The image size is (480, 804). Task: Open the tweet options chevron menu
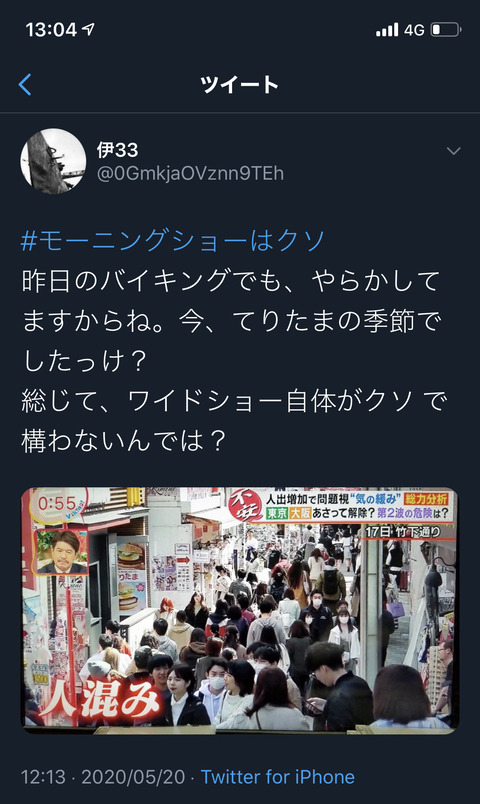453,151
